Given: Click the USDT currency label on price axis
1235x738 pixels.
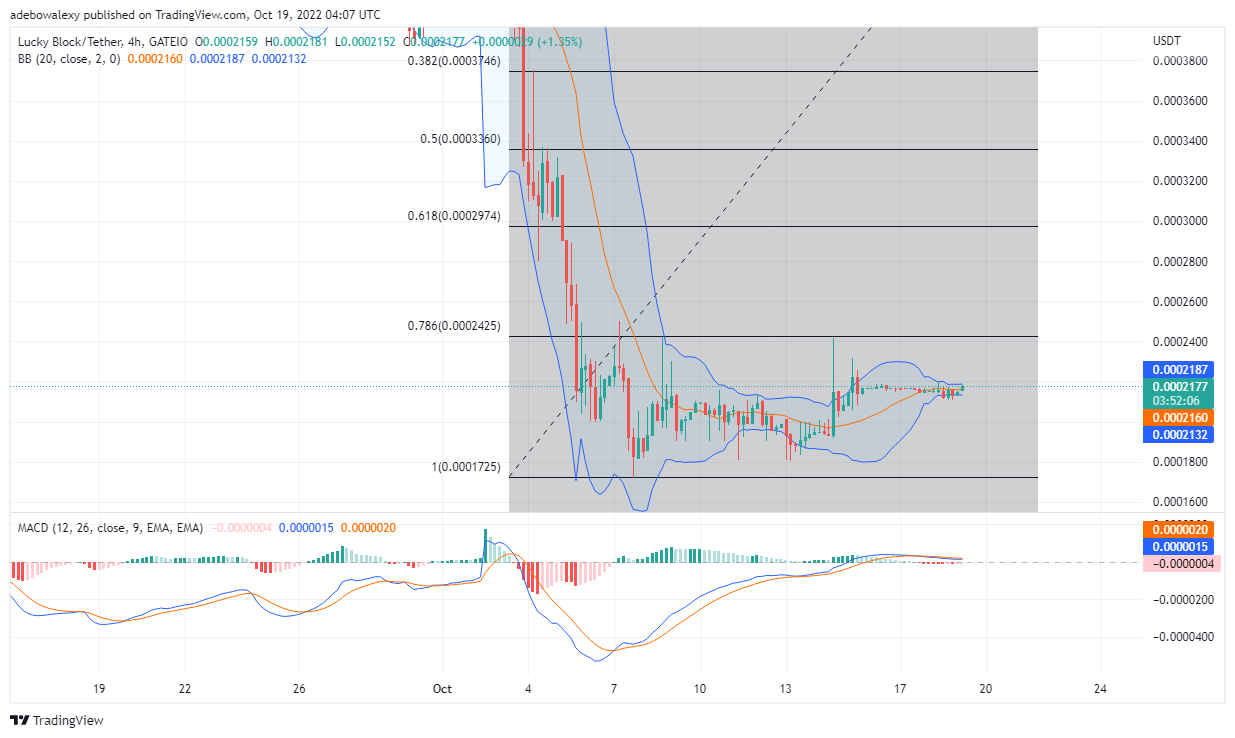Looking at the screenshot, I should point(1167,41).
